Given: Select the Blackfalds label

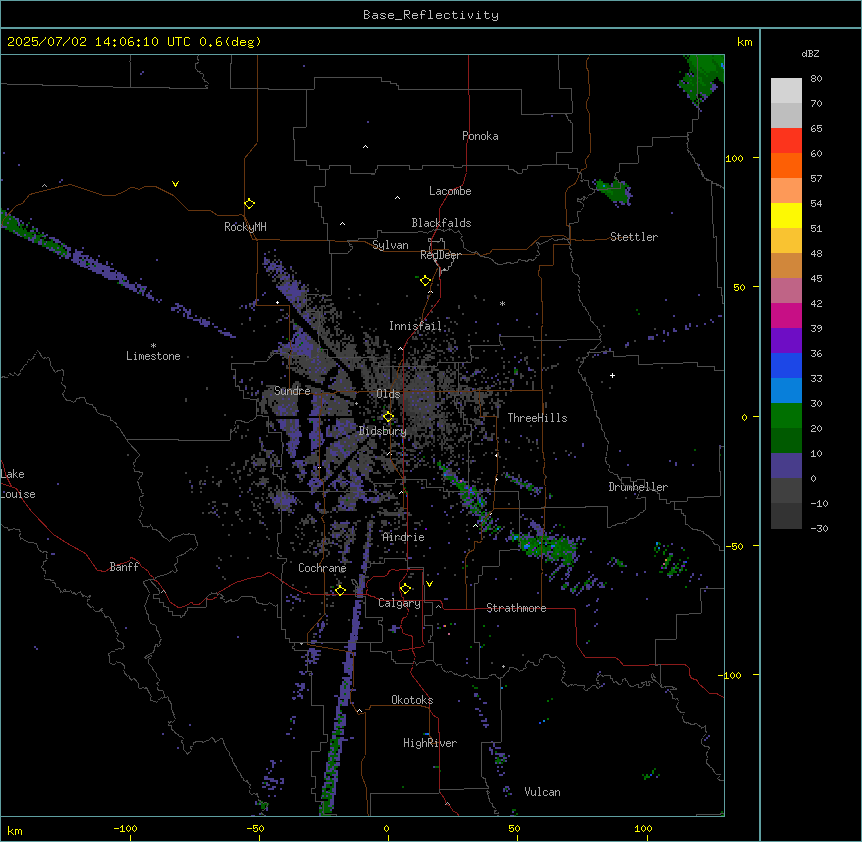Looking at the screenshot, I should 441,223.
